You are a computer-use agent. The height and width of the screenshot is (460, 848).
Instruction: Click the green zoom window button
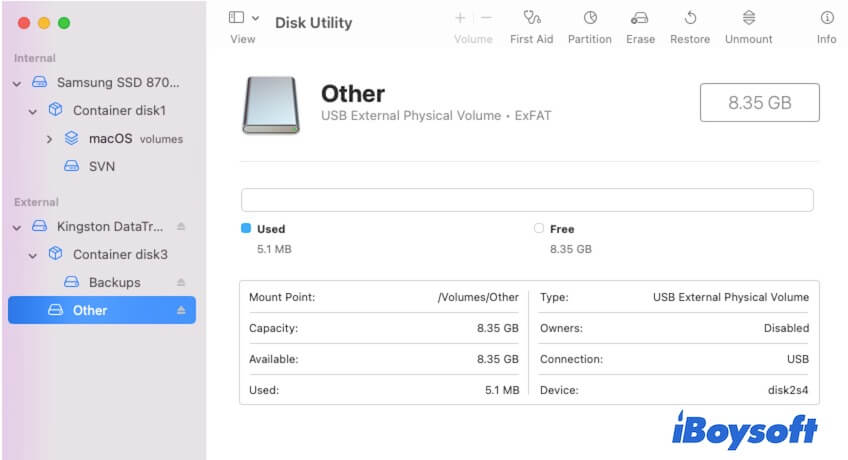[x=64, y=23]
